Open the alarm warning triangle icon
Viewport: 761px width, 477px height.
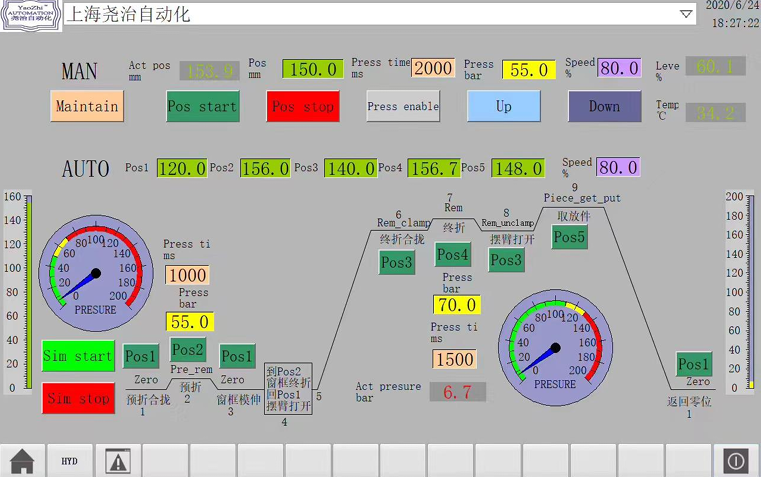coord(118,461)
